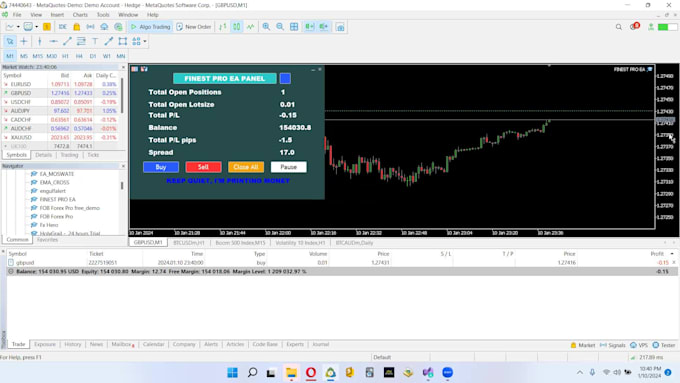Switch chart to candlesticks view icon

(x=236, y=27)
